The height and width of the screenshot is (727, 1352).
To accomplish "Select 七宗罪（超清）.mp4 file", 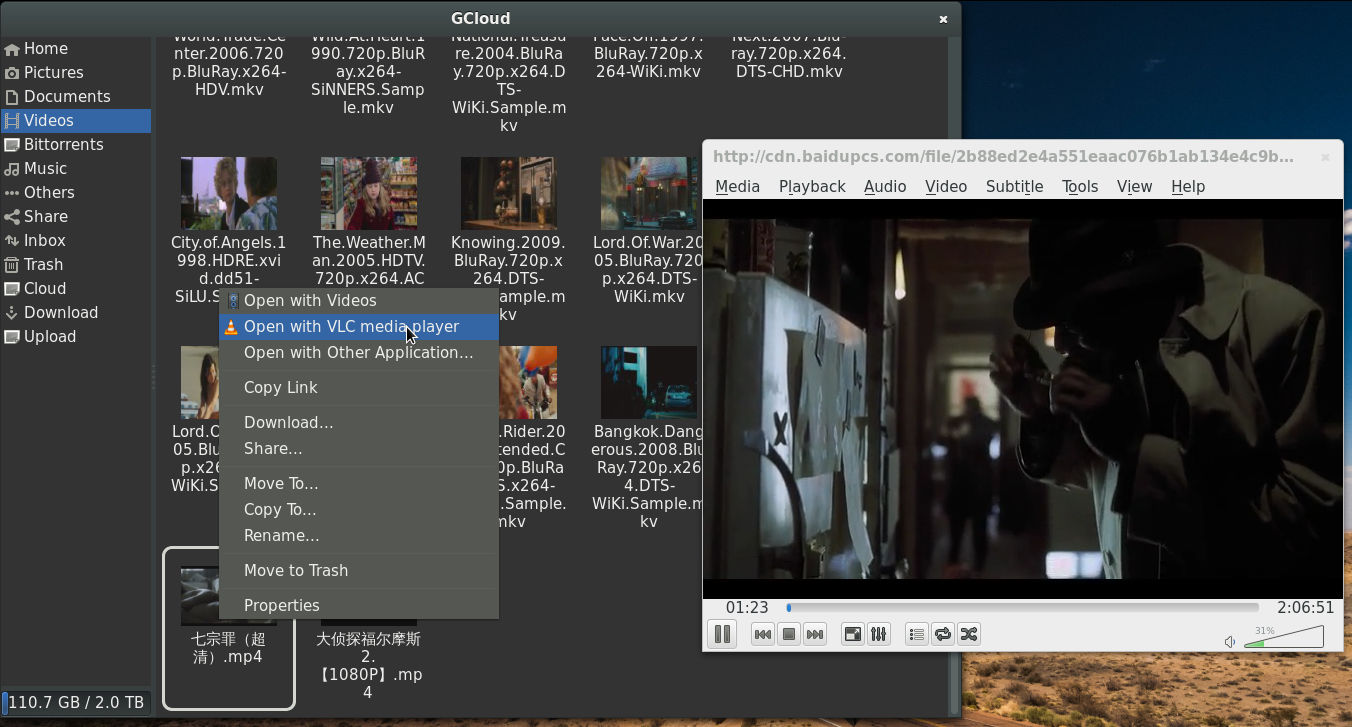I will [228, 628].
